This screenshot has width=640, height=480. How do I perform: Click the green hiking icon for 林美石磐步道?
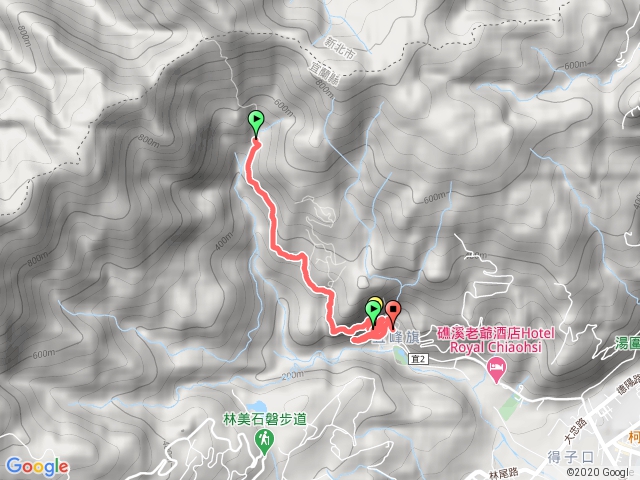click(x=264, y=442)
